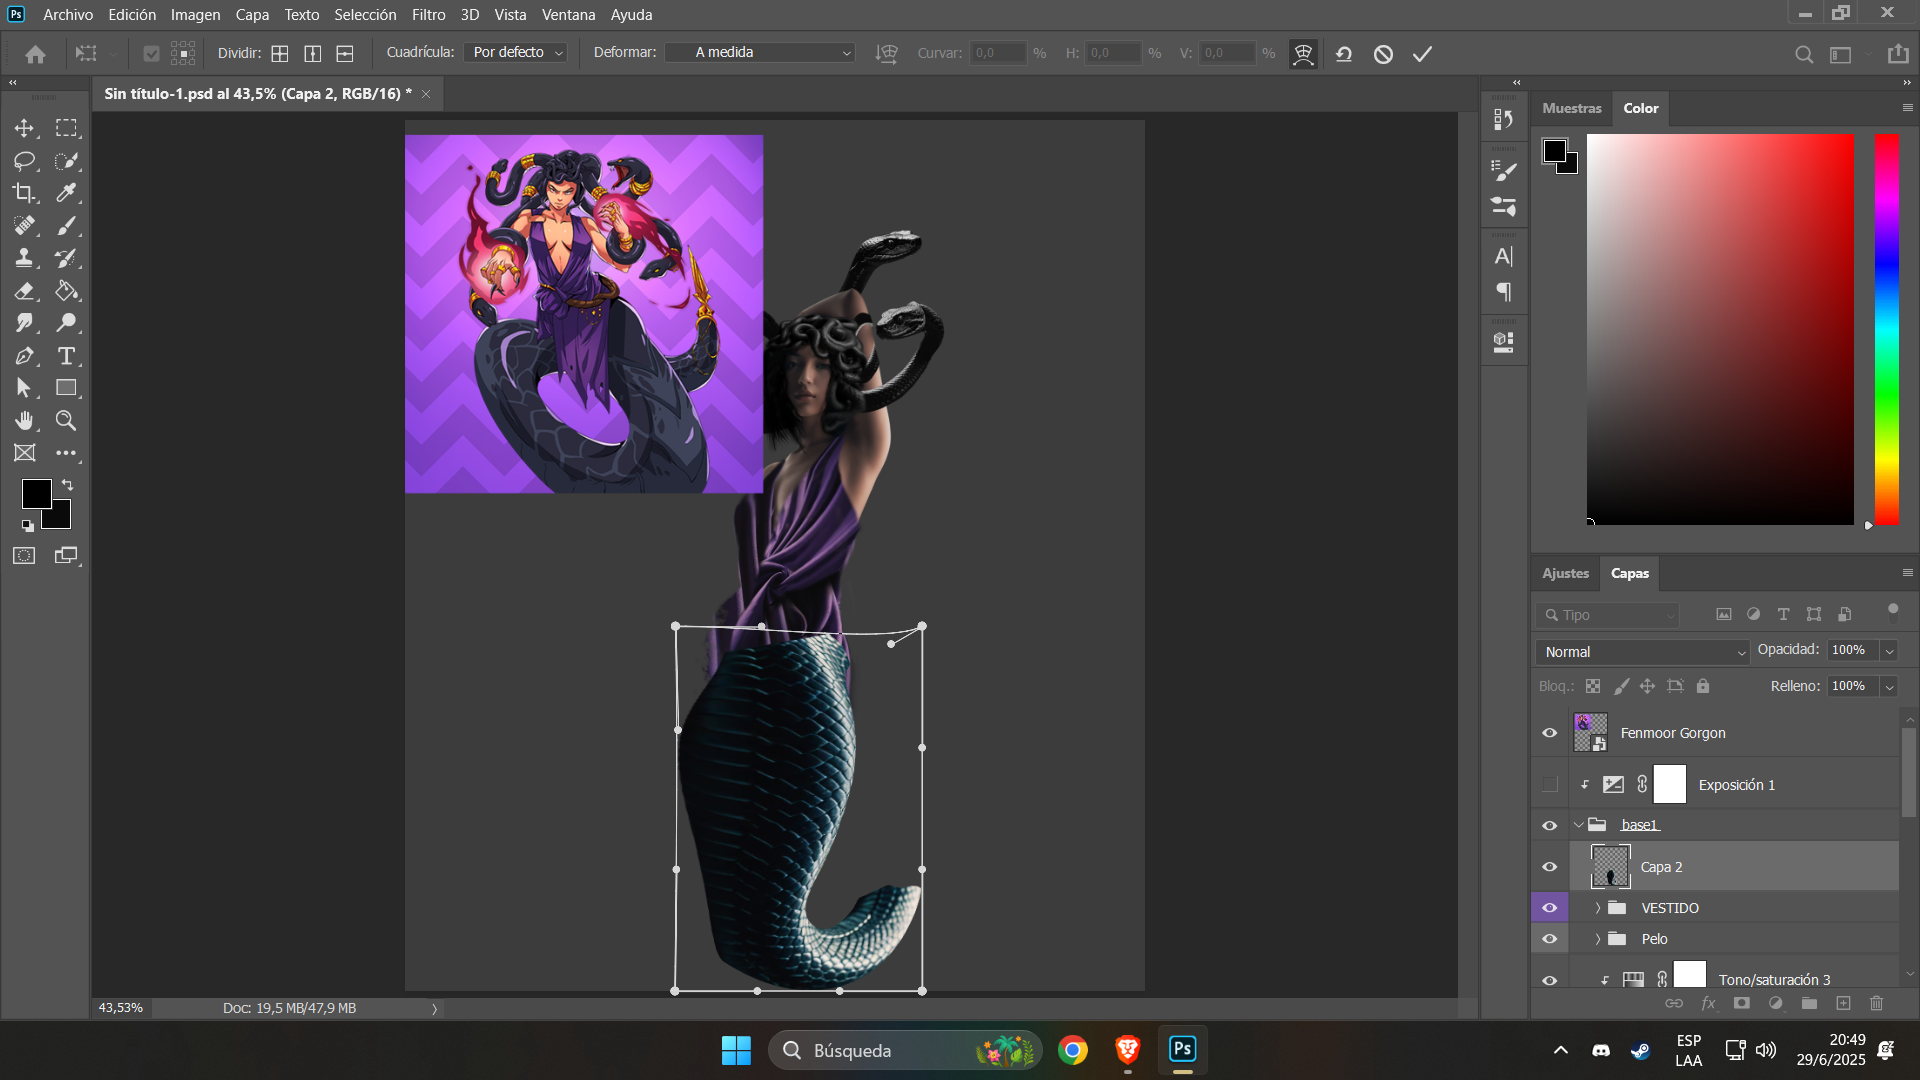Open the blend mode Normal dropdown
This screenshot has width=1920, height=1080.
(x=1642, y=652)
